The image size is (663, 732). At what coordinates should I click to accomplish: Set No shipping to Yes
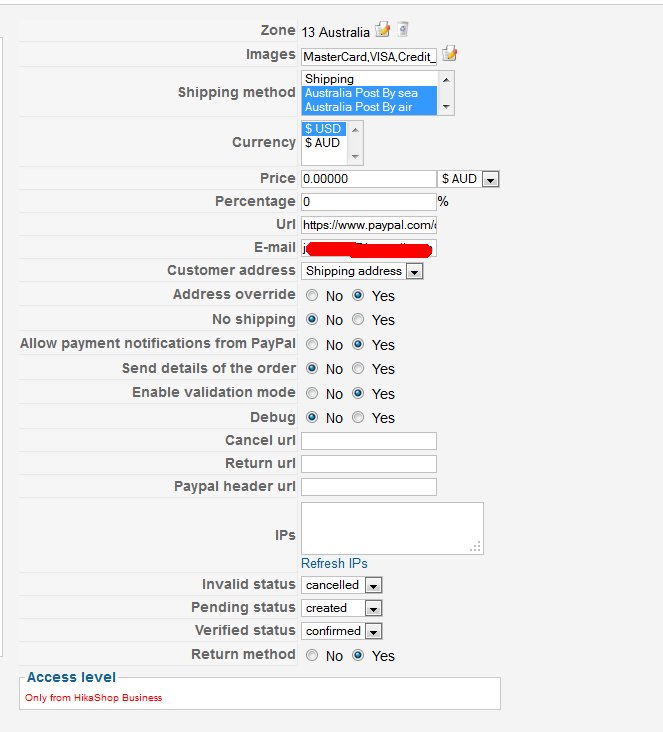tap(358, 320)
